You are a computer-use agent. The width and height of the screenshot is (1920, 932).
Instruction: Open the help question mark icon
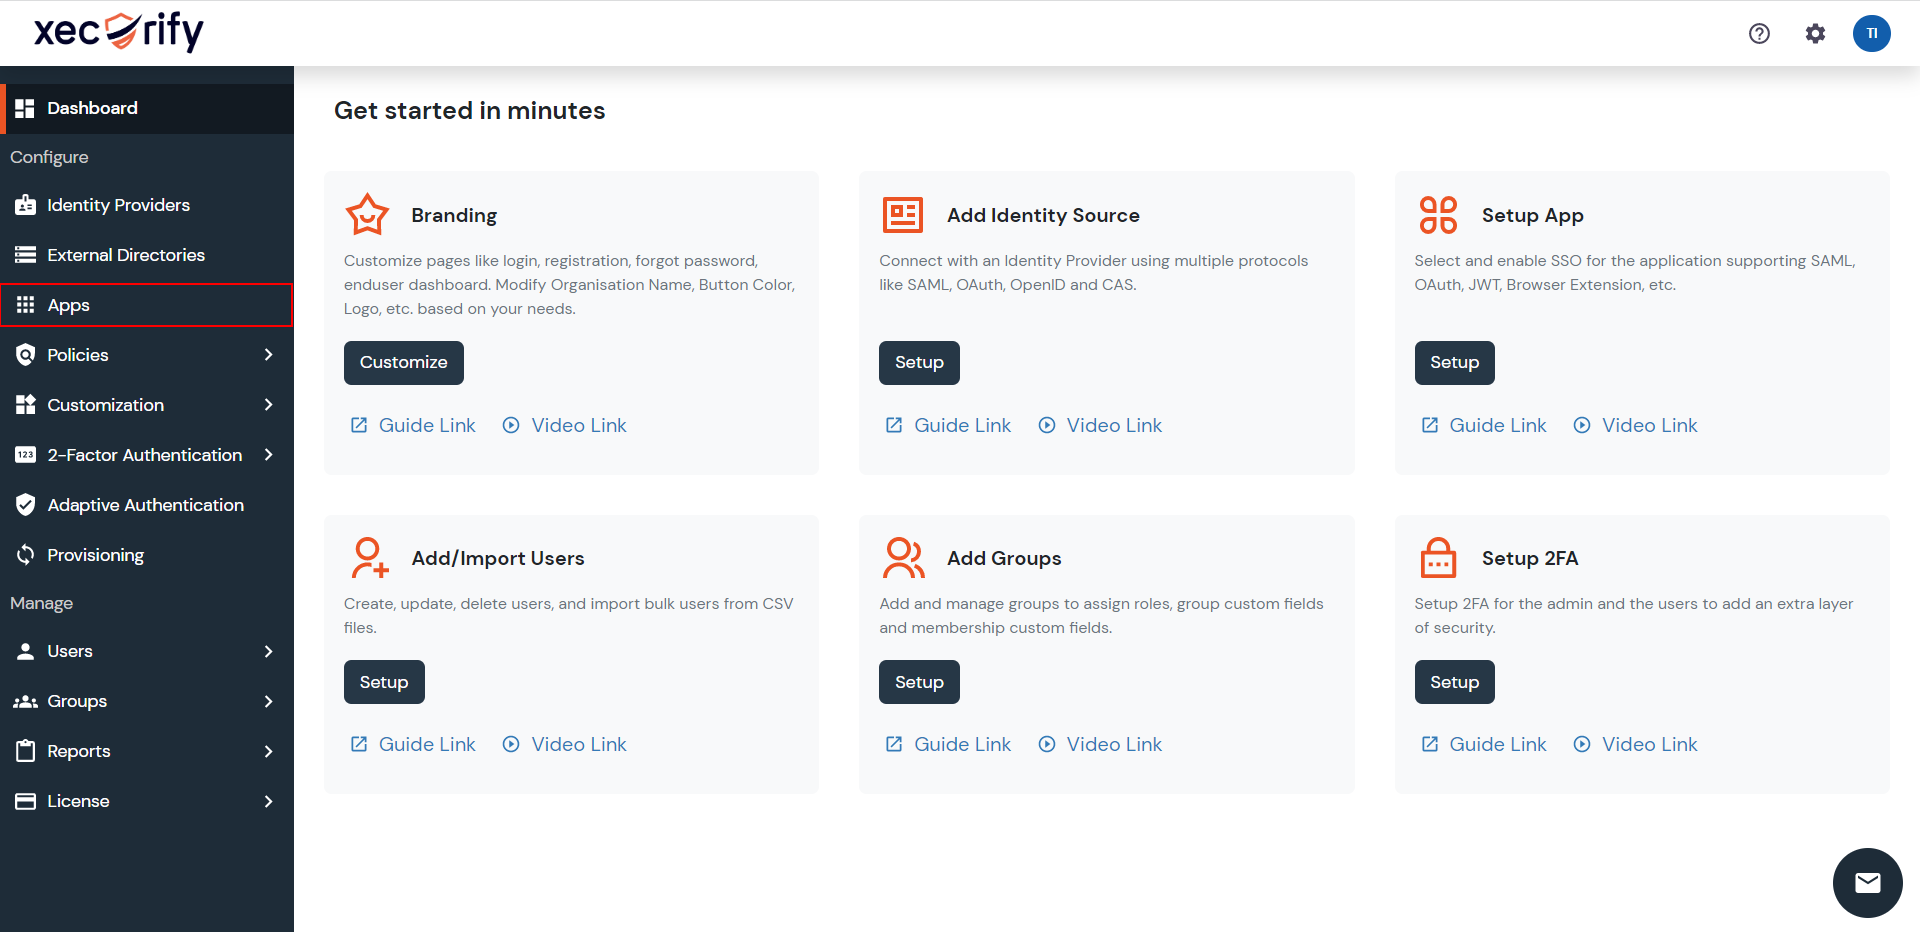point(1759,33)
